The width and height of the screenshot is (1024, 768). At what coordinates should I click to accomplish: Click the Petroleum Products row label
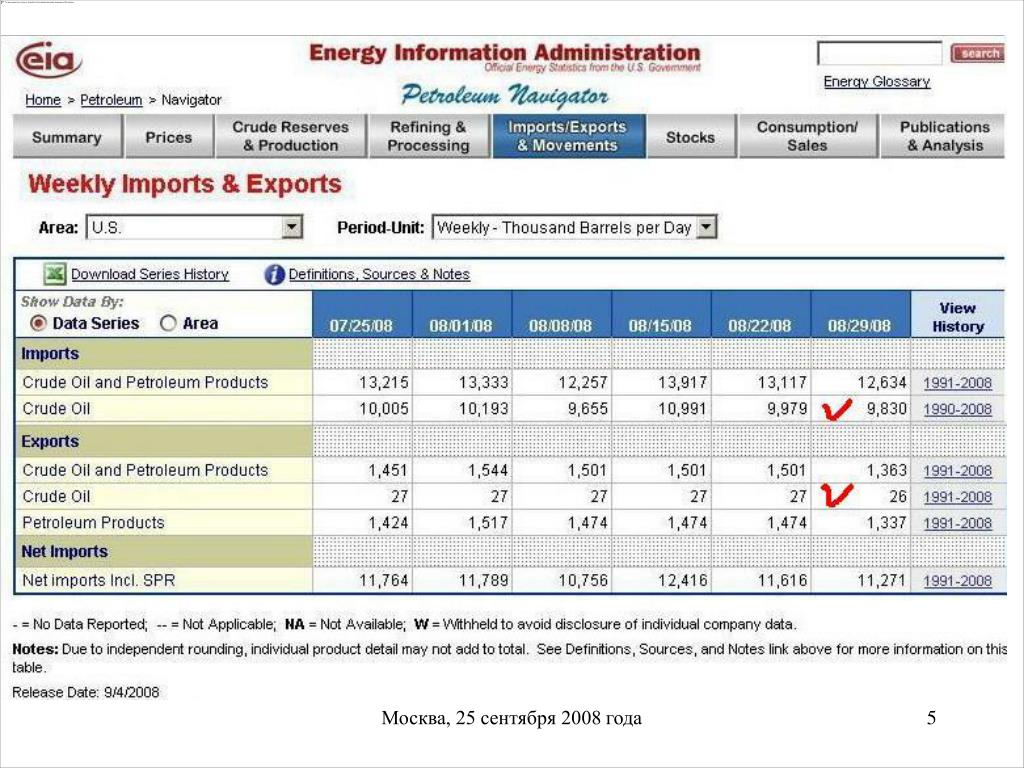pyautogui.click(x=93, y=522)
